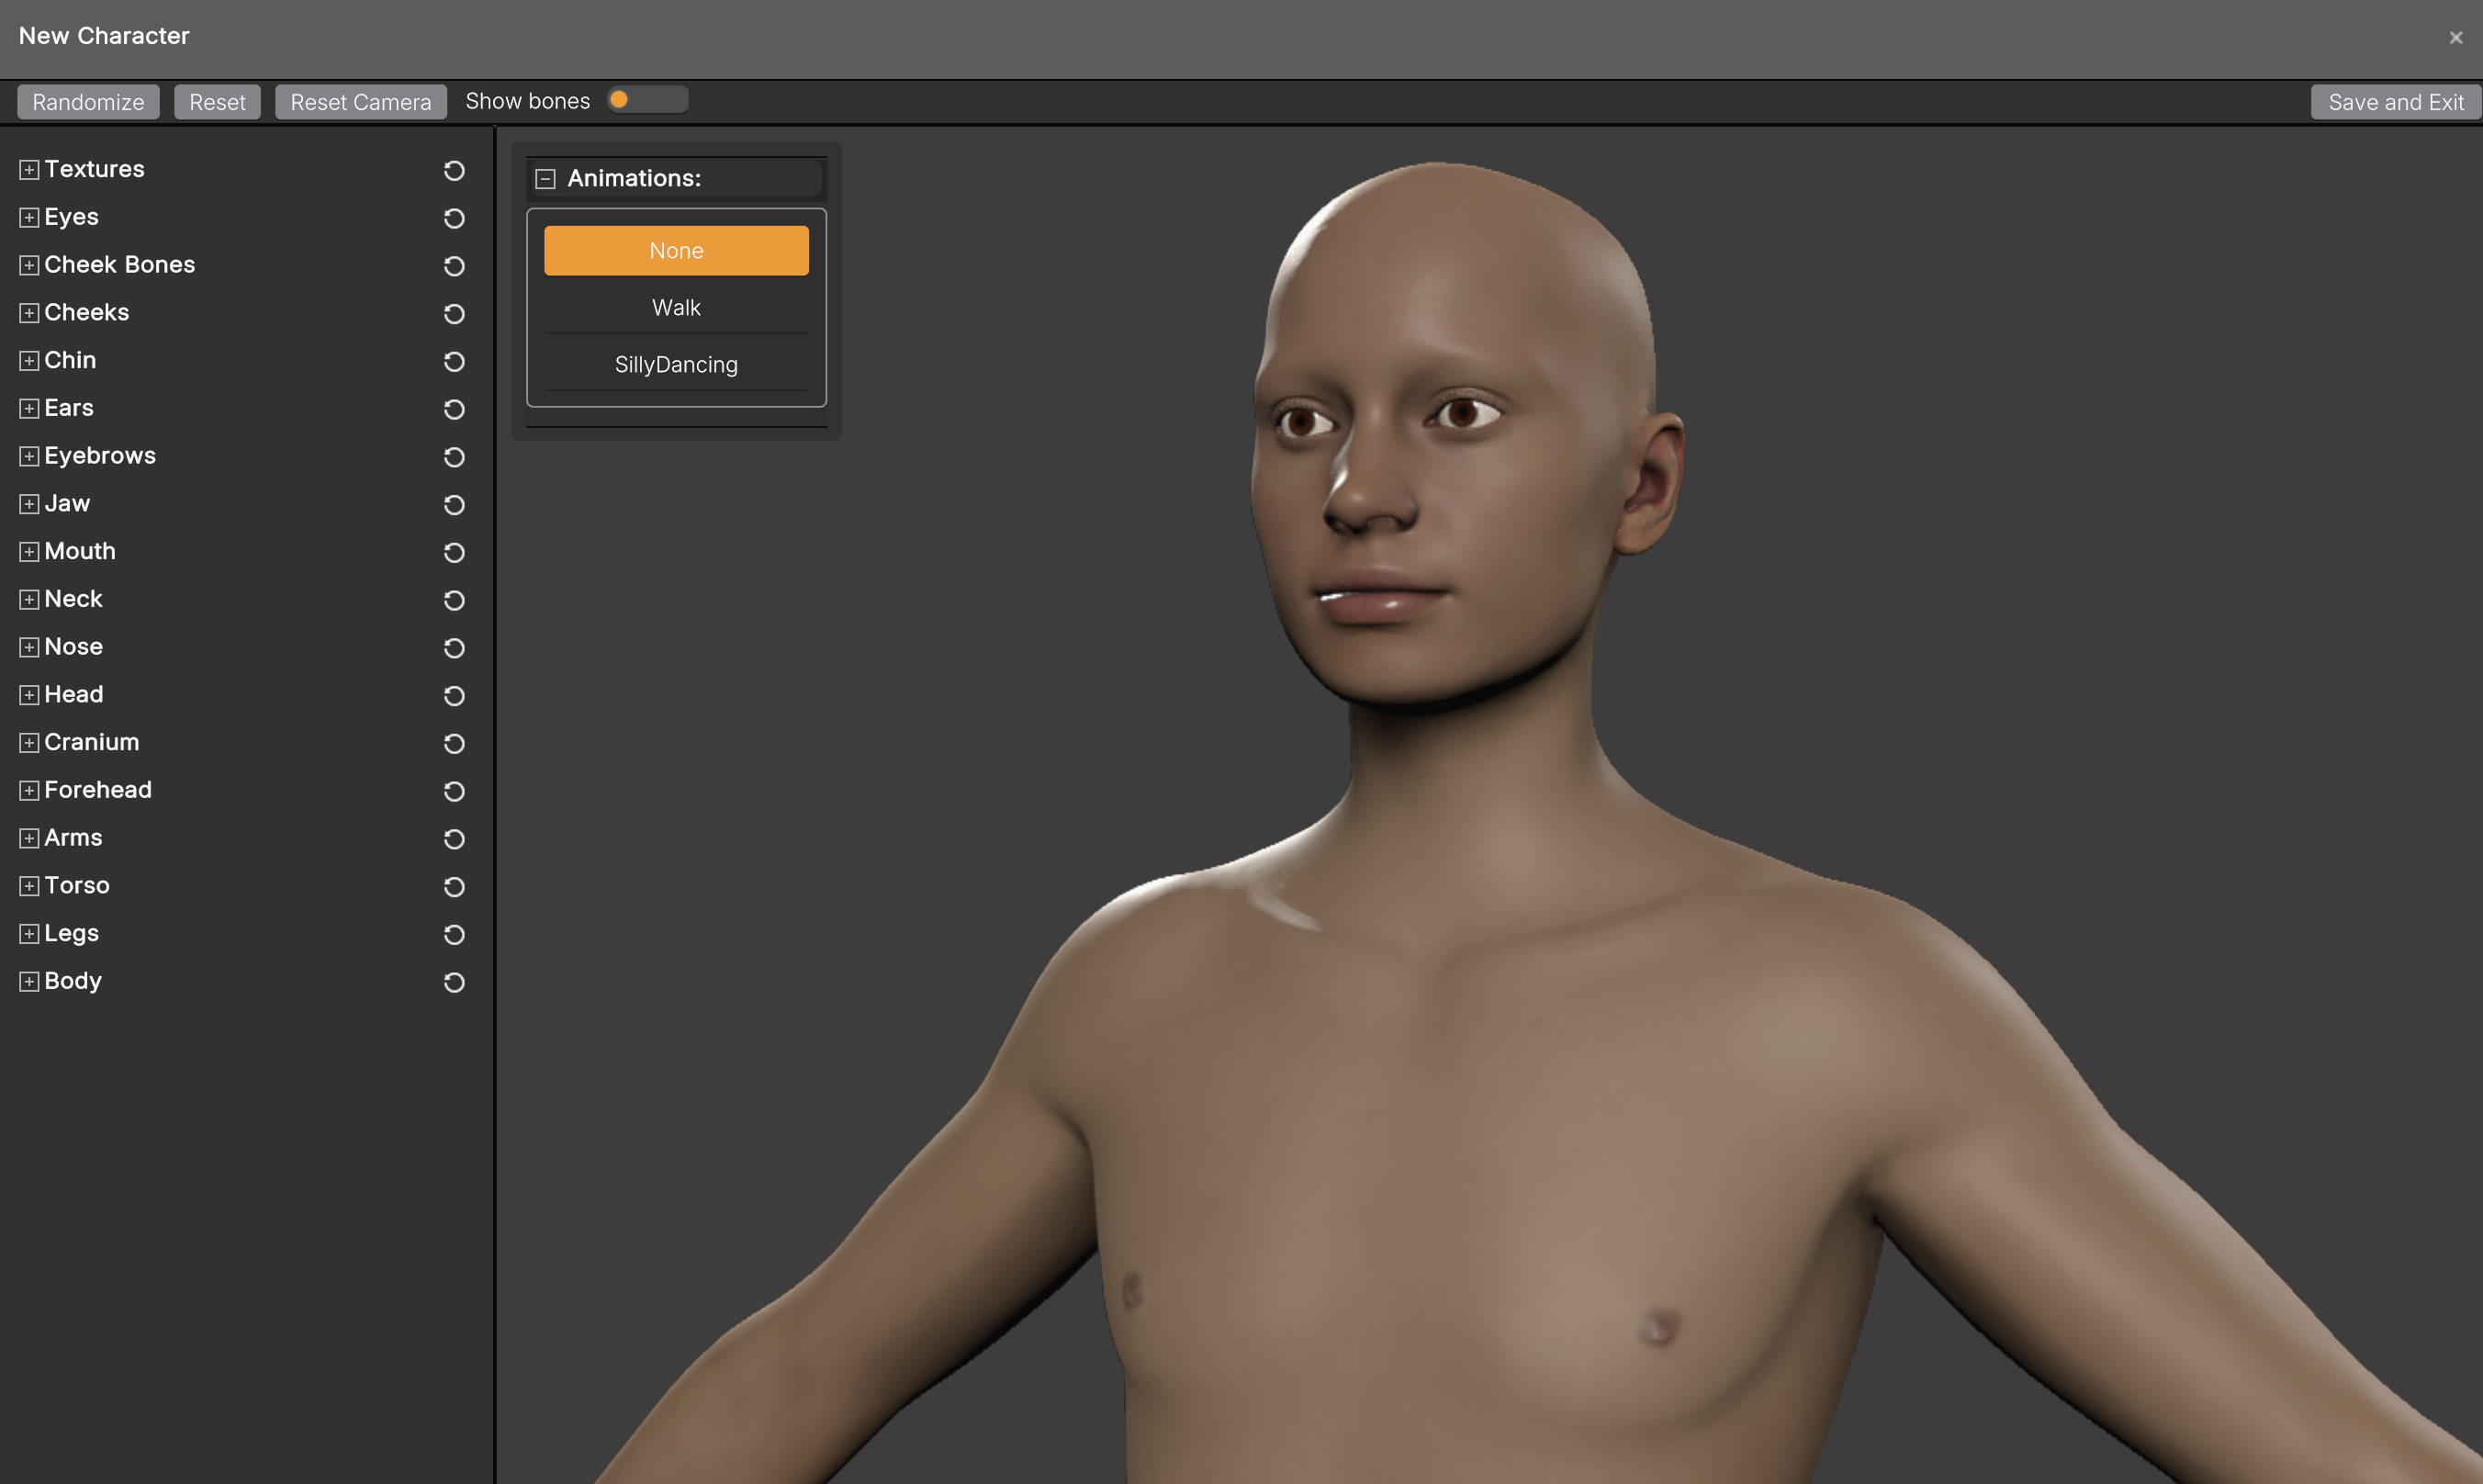
Task: Click the Reset button in toolbar
Action: (217, 102)
